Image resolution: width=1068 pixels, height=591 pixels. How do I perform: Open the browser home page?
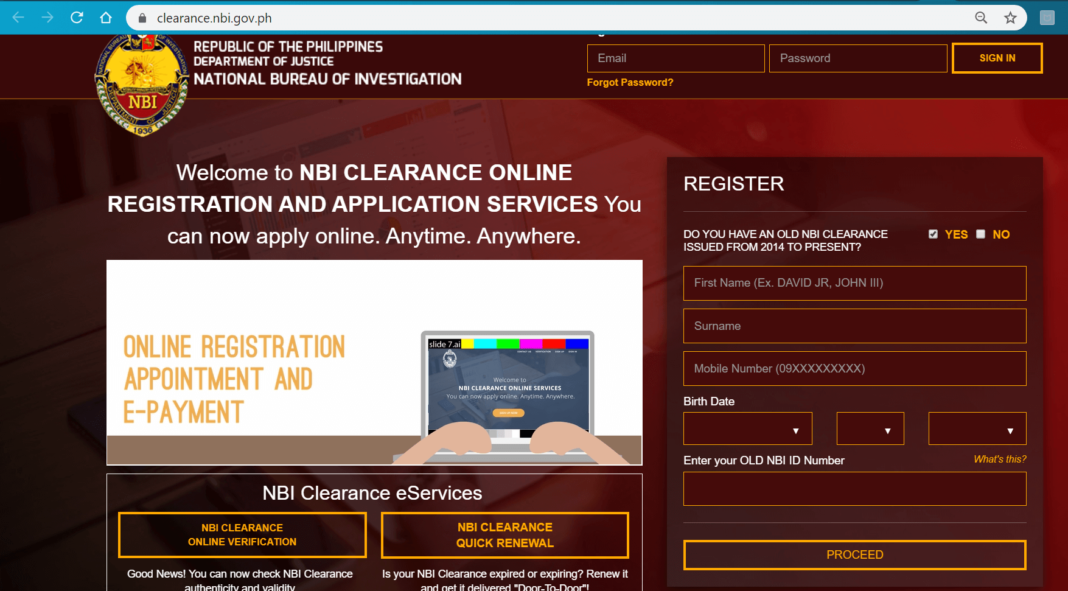click(104, 17)
